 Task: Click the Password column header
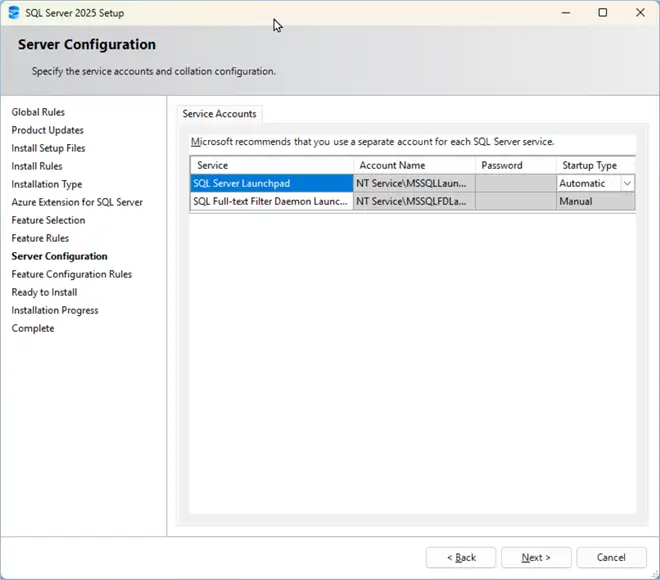(x=516, y=165)
